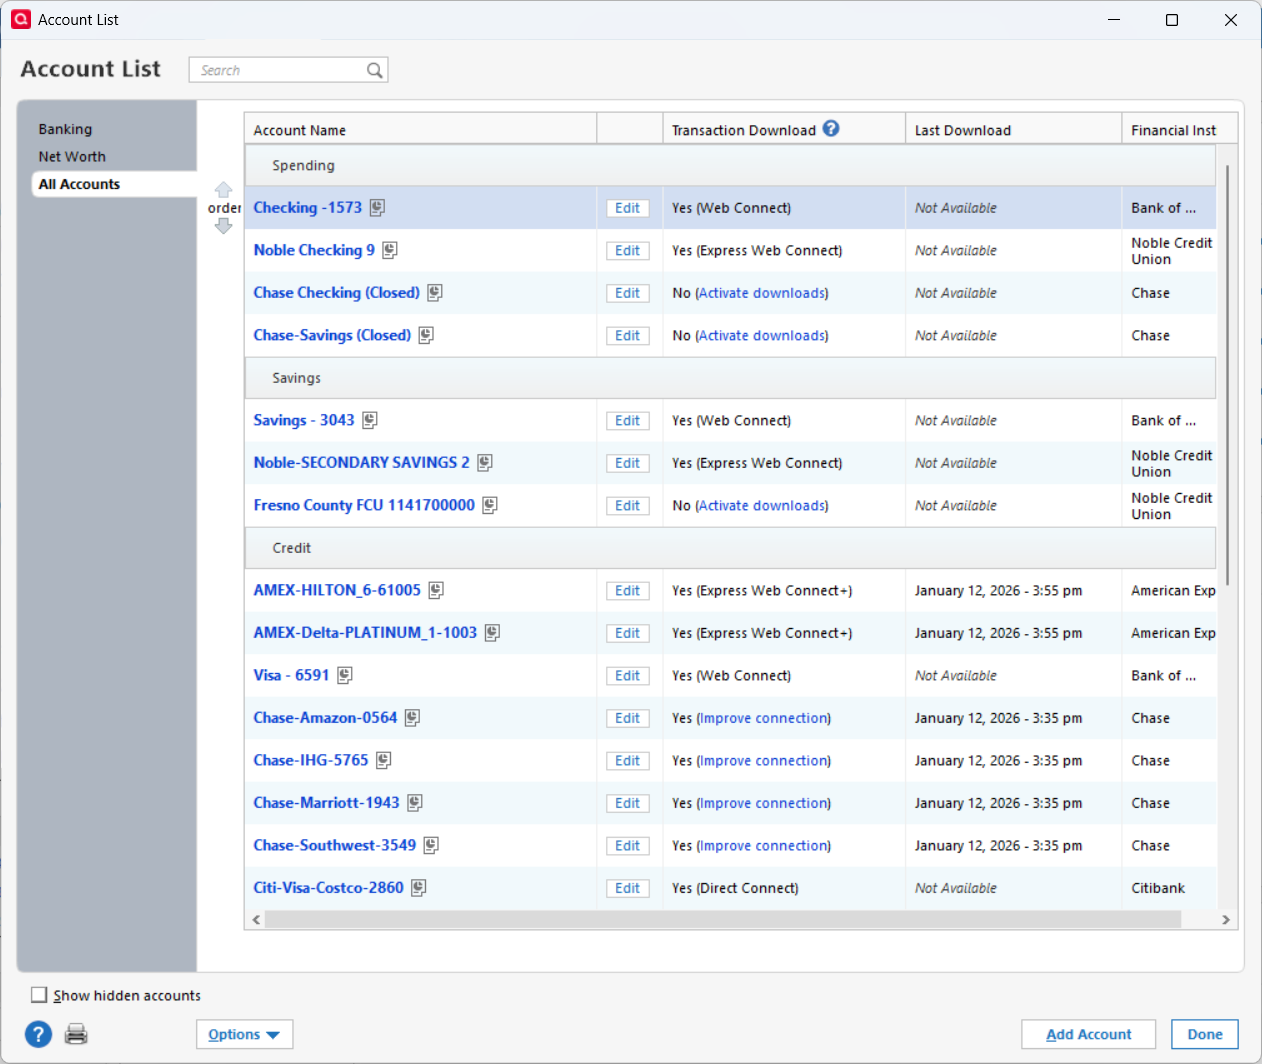Improve connection for Chase-Amazon-0564
The width and height of the screenshot is (1262, 1064).
coord(763,718)
